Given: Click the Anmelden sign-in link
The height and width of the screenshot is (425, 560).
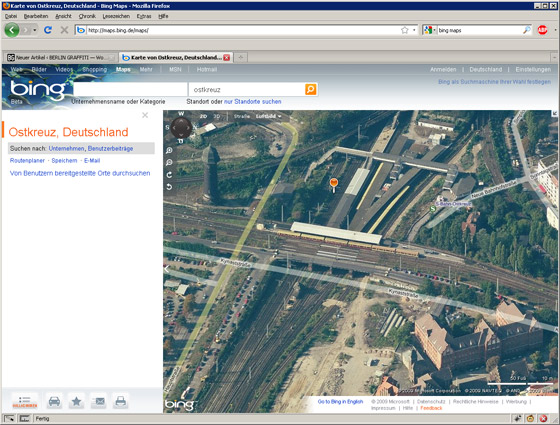Looking at the screenshot, I should pyautogui.click(x=443, y=69).
